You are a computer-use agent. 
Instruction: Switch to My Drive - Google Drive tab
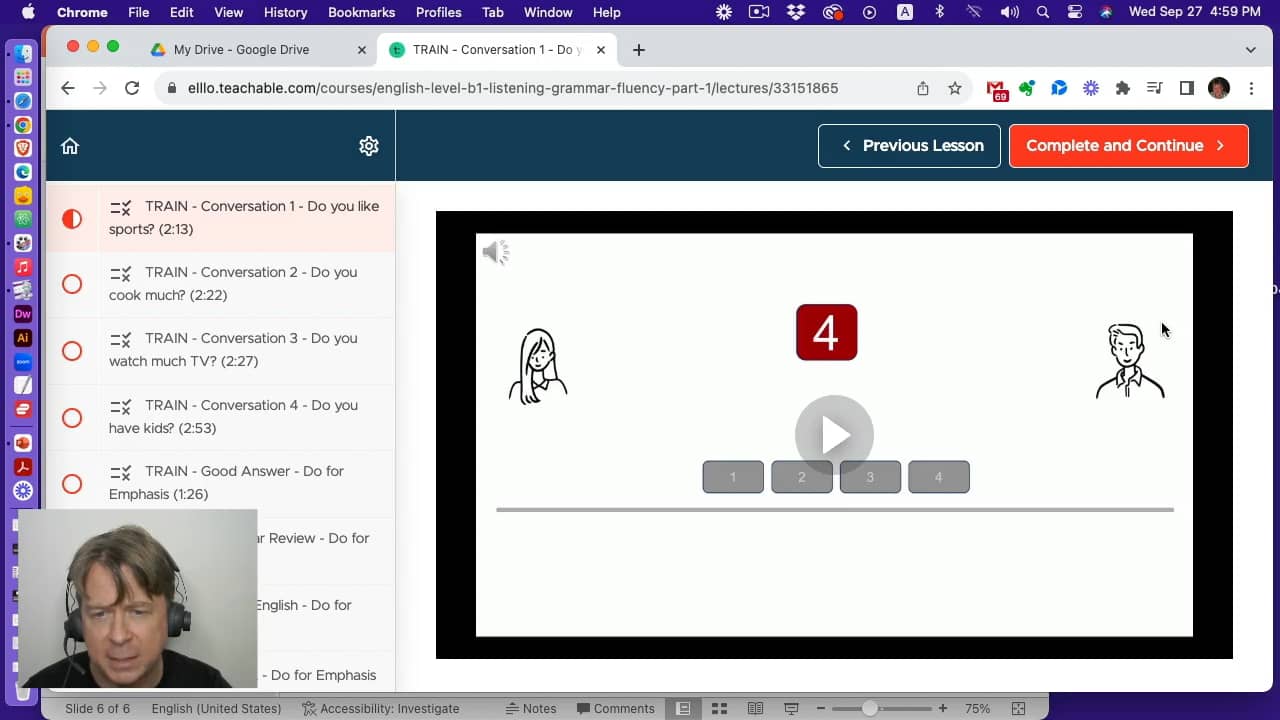coord(241,50)
